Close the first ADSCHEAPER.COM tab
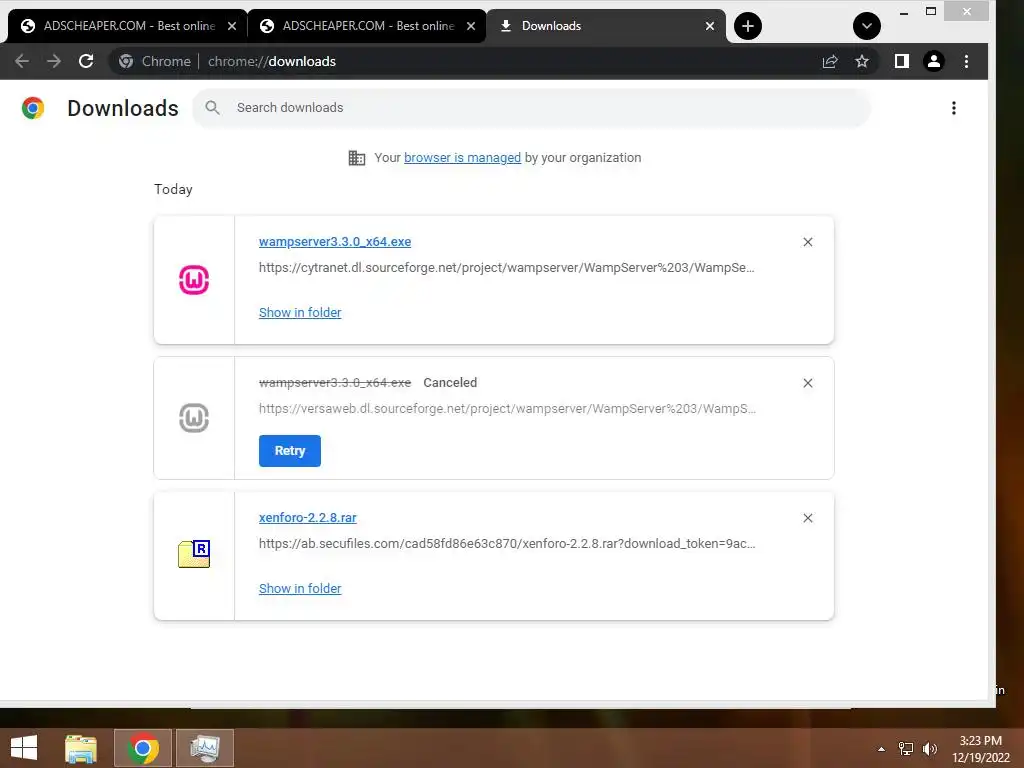The width and height of the screenshot is (1024, 768). coord(232,26)
